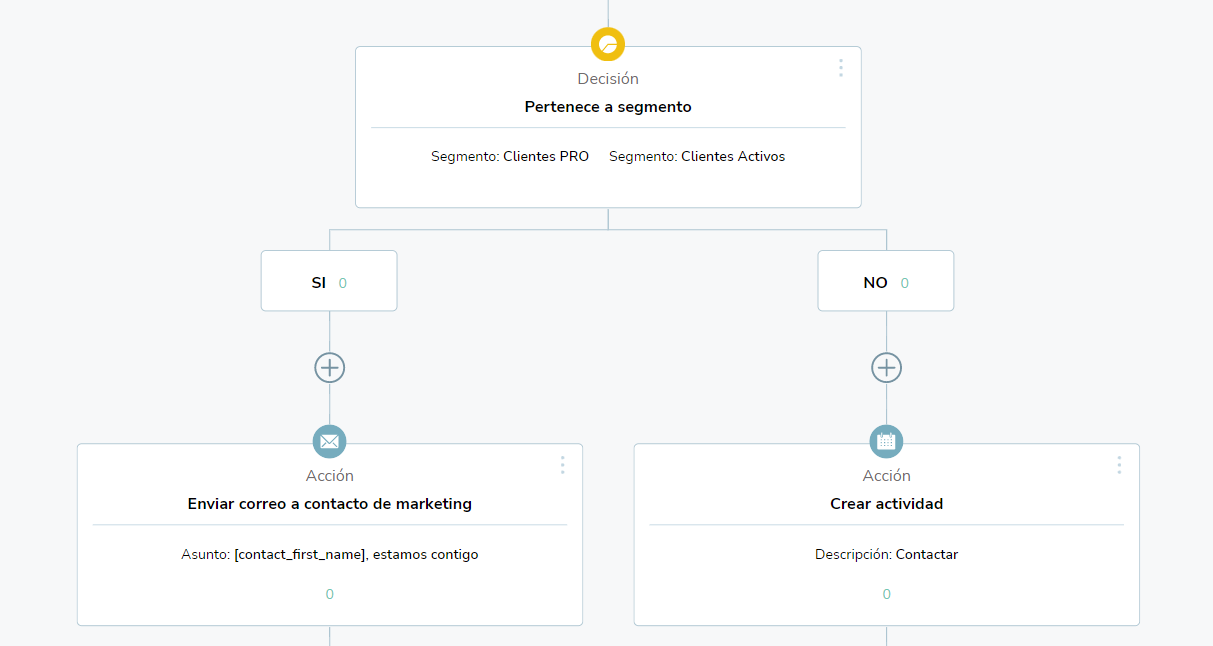Click Segmento: Clientes PRO label

coord(510,157)
